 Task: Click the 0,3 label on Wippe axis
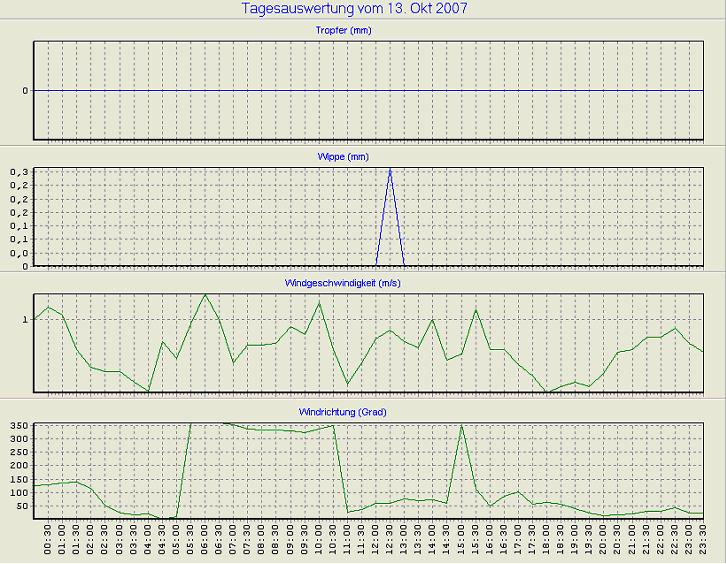16,172
